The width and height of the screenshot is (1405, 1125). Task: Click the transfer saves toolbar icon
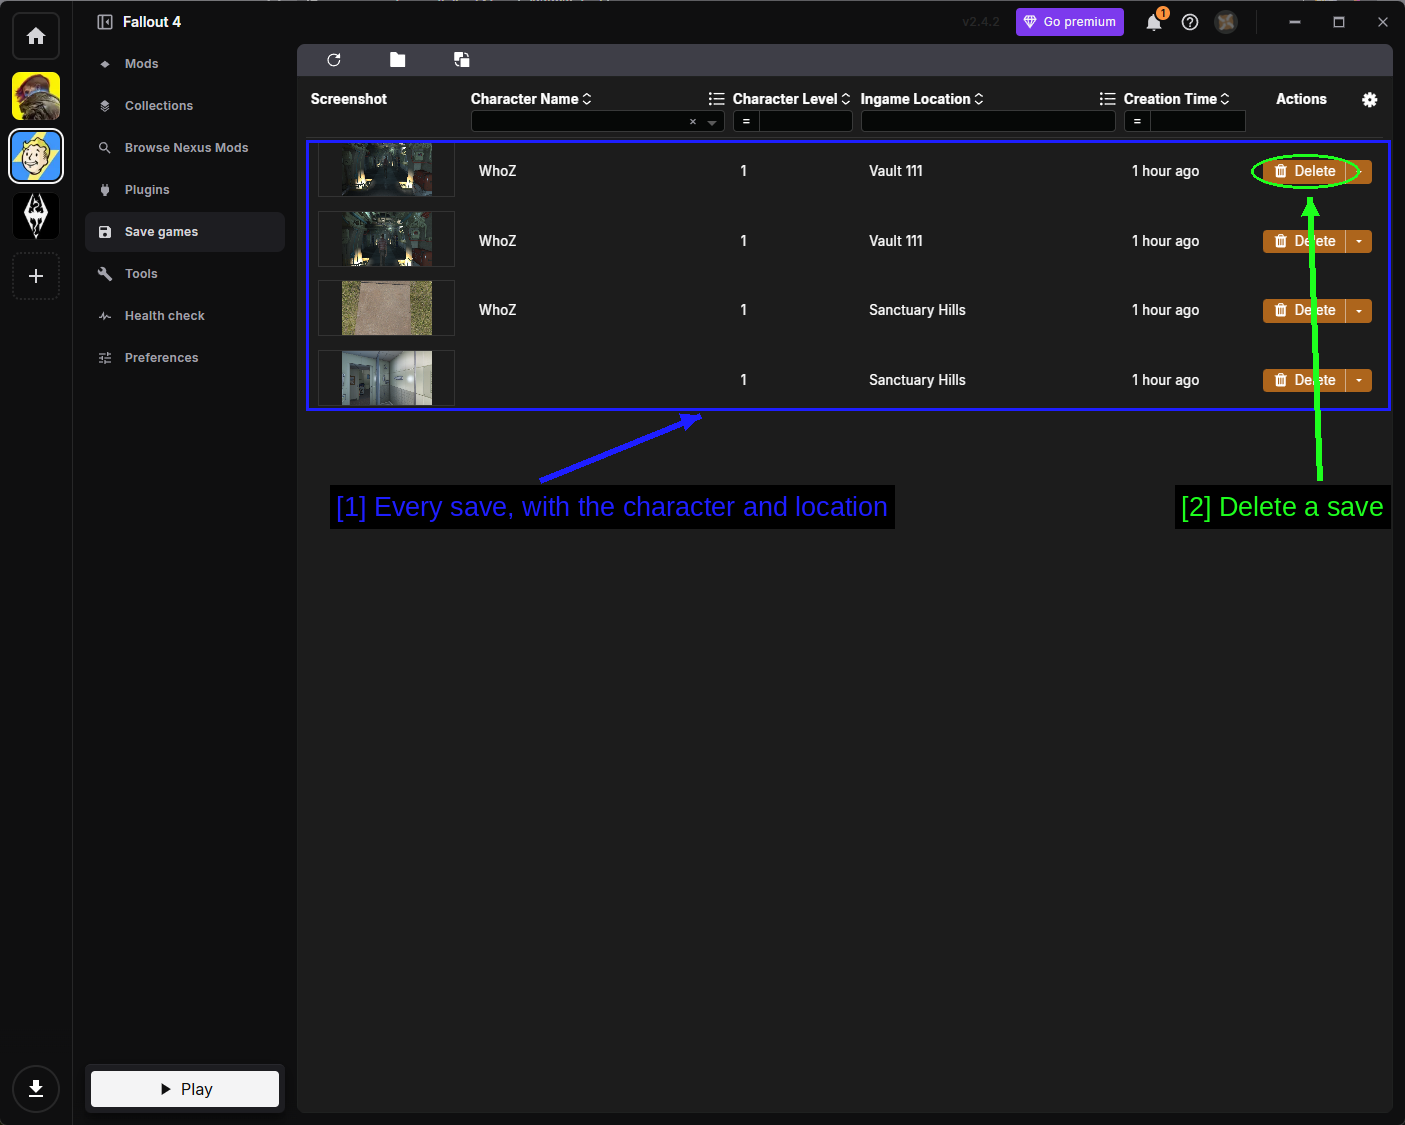click(461, 60)
